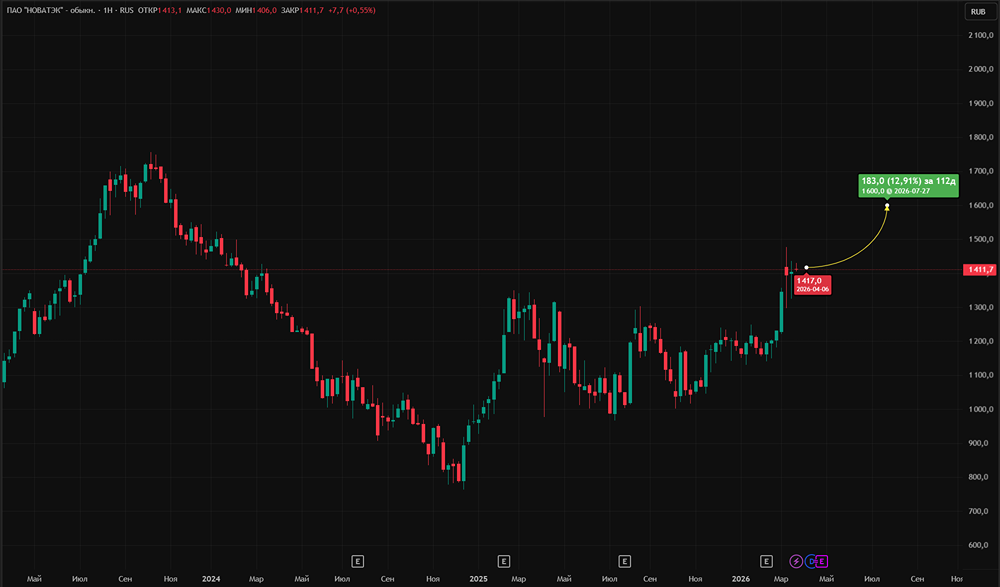Click the purple lightning event icon
This screenshot has height=587, width=1000.
pyautogui.click(x=796, y=561)
